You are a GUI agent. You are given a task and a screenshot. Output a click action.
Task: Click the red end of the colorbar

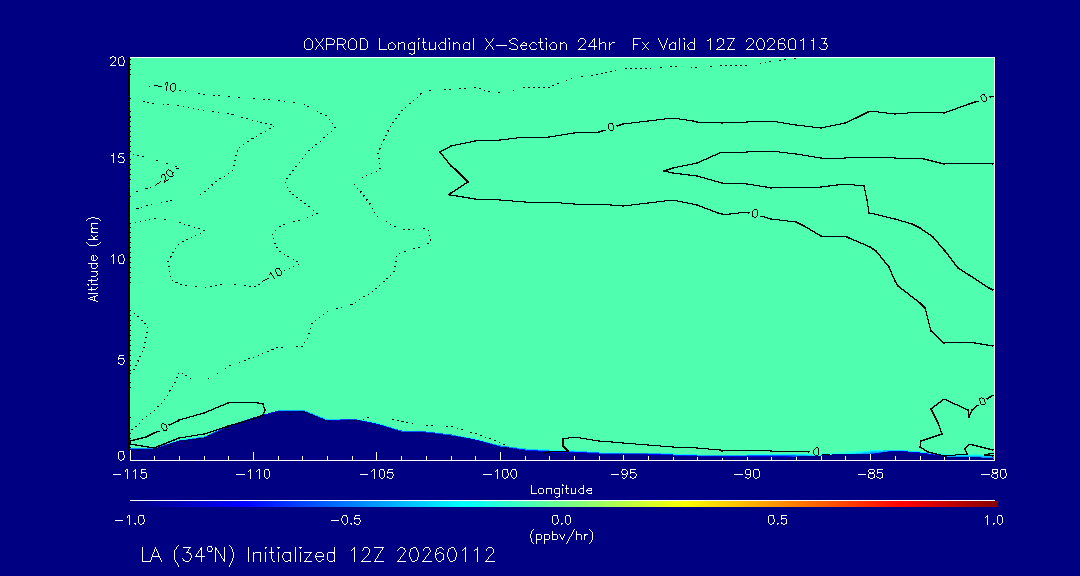pyautogui.click(x=990, y=502)
